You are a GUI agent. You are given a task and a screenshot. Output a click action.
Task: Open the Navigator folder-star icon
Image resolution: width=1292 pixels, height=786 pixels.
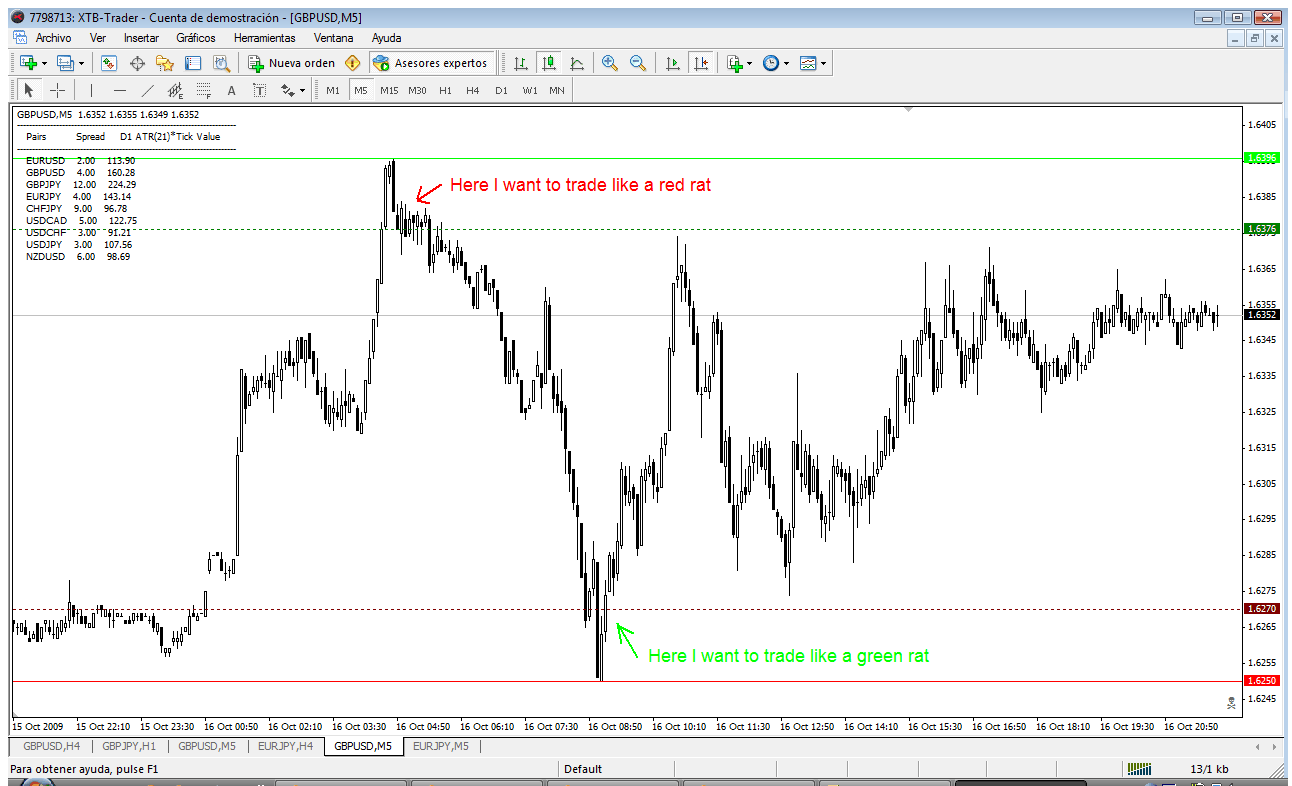tap(165, 63)
